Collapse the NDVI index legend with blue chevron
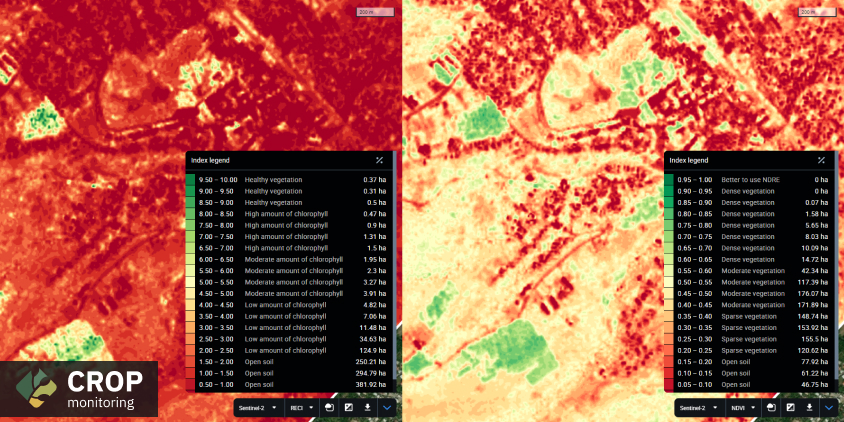Viewport: 844px width, 422px height. 828,407
